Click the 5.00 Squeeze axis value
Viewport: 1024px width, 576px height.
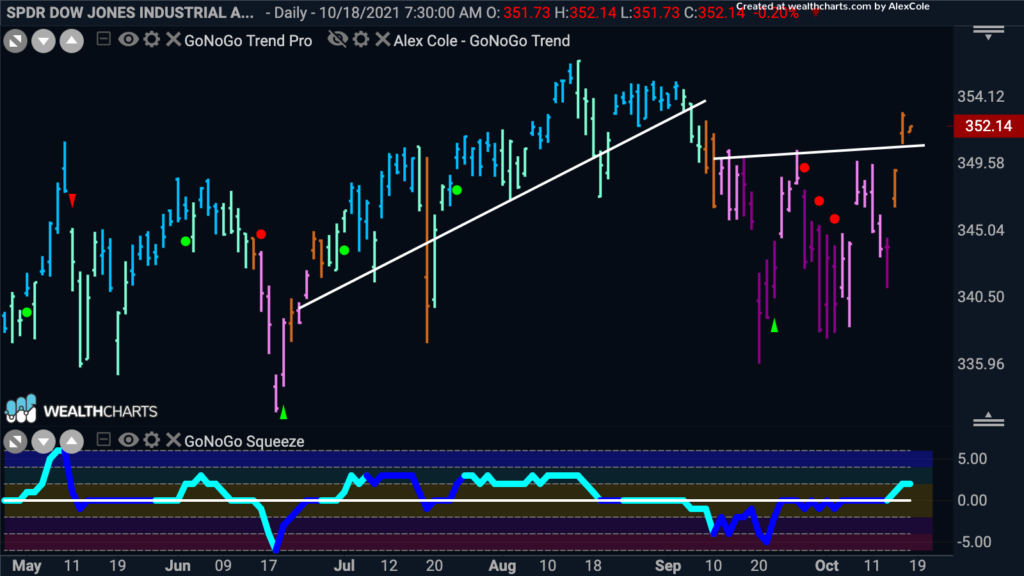(x=972, y=459)
